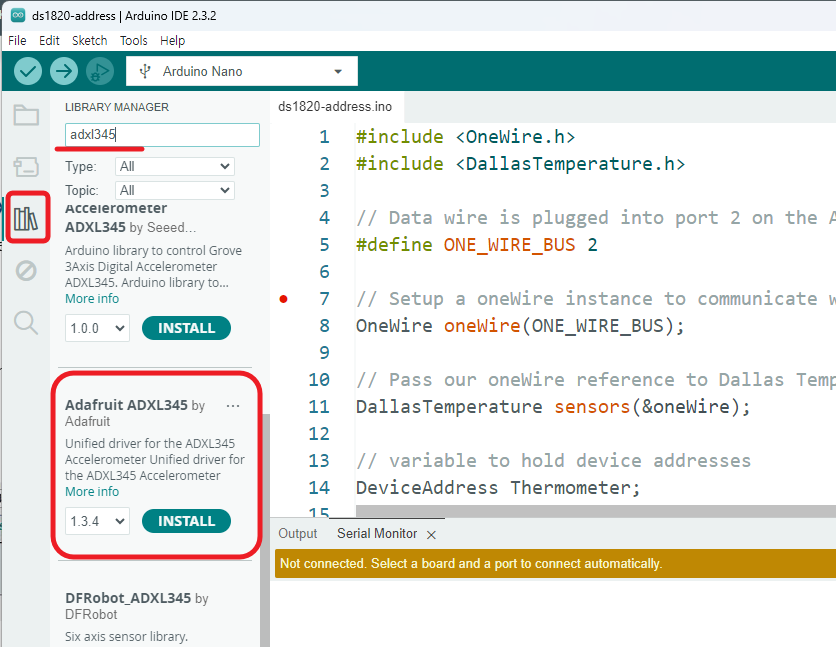Install the Adafruit ADXL345 library
The height and width of the screenshot is (647, 836).
(x=186, y=521)
